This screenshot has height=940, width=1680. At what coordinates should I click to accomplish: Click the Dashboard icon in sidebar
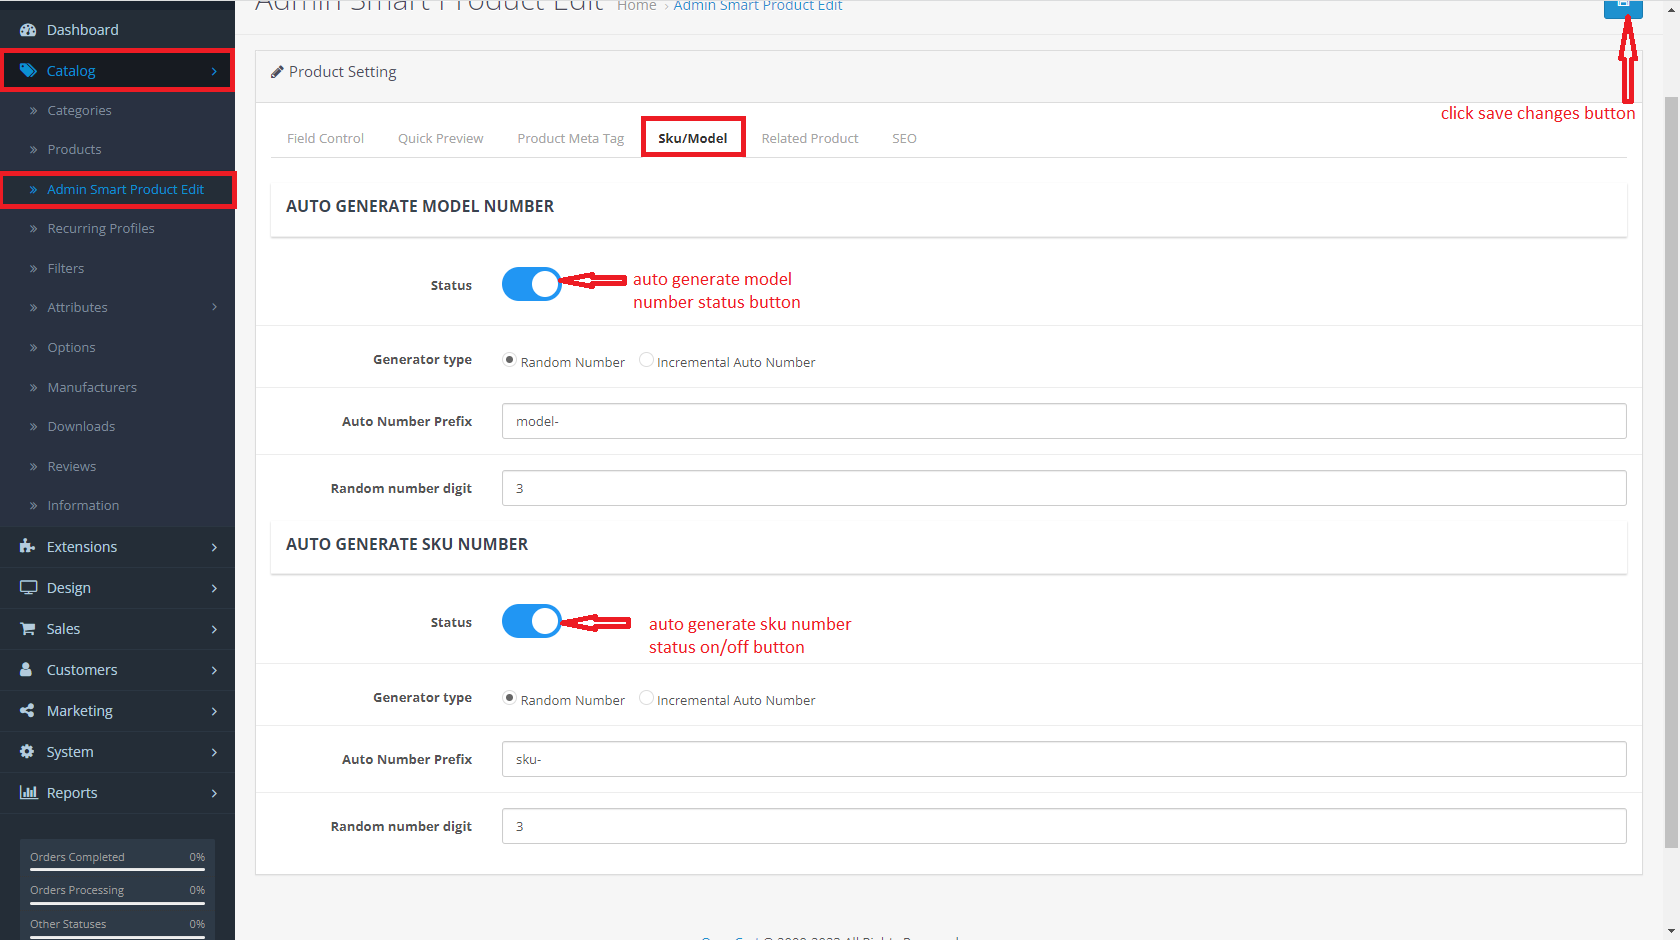point(28,29)
